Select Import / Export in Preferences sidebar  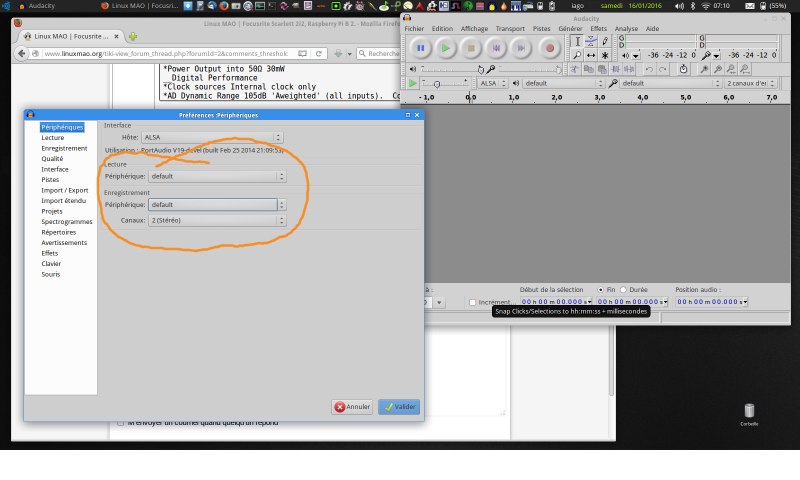[x=65, y=190]
